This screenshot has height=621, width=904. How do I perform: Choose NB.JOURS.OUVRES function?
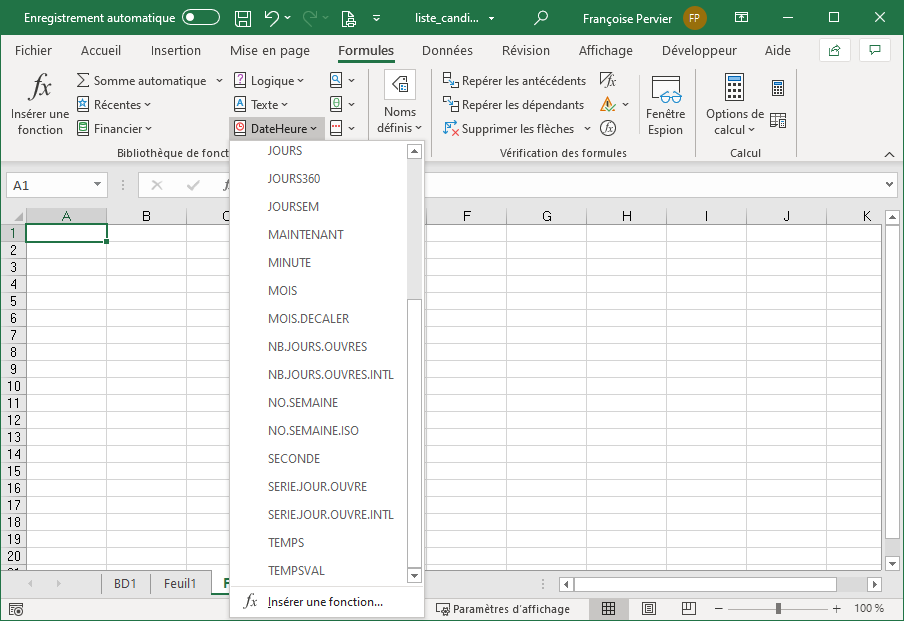tap(317, 347)
